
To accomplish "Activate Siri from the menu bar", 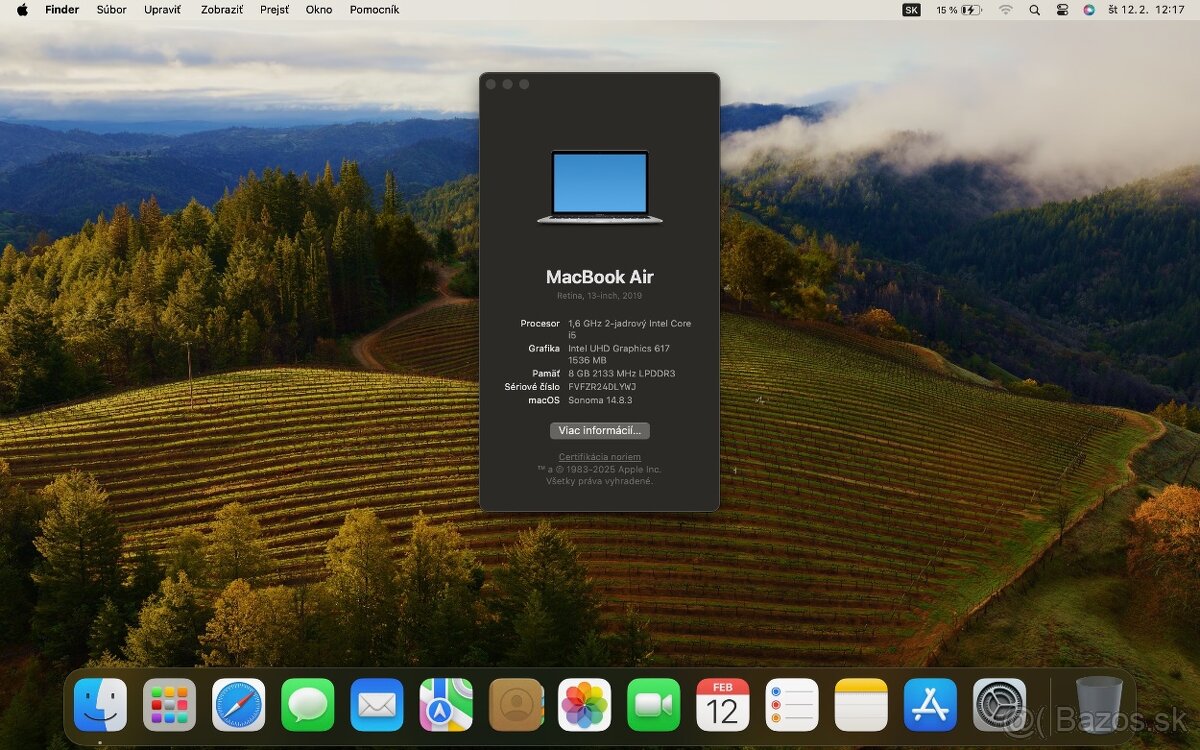I will pos(1090,10).
